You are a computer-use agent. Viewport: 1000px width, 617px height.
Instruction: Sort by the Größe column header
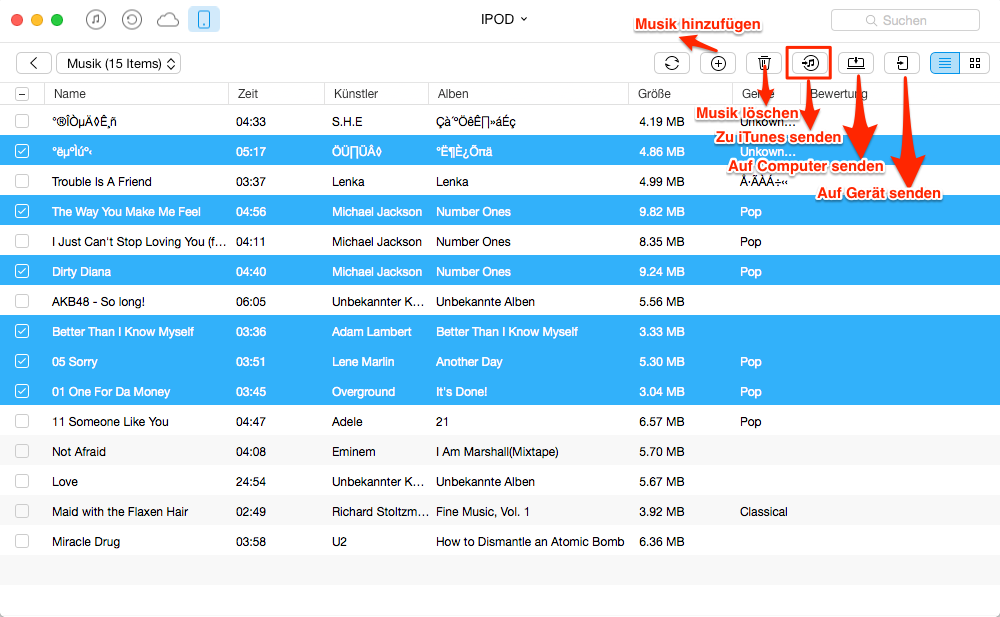point(654,94)
